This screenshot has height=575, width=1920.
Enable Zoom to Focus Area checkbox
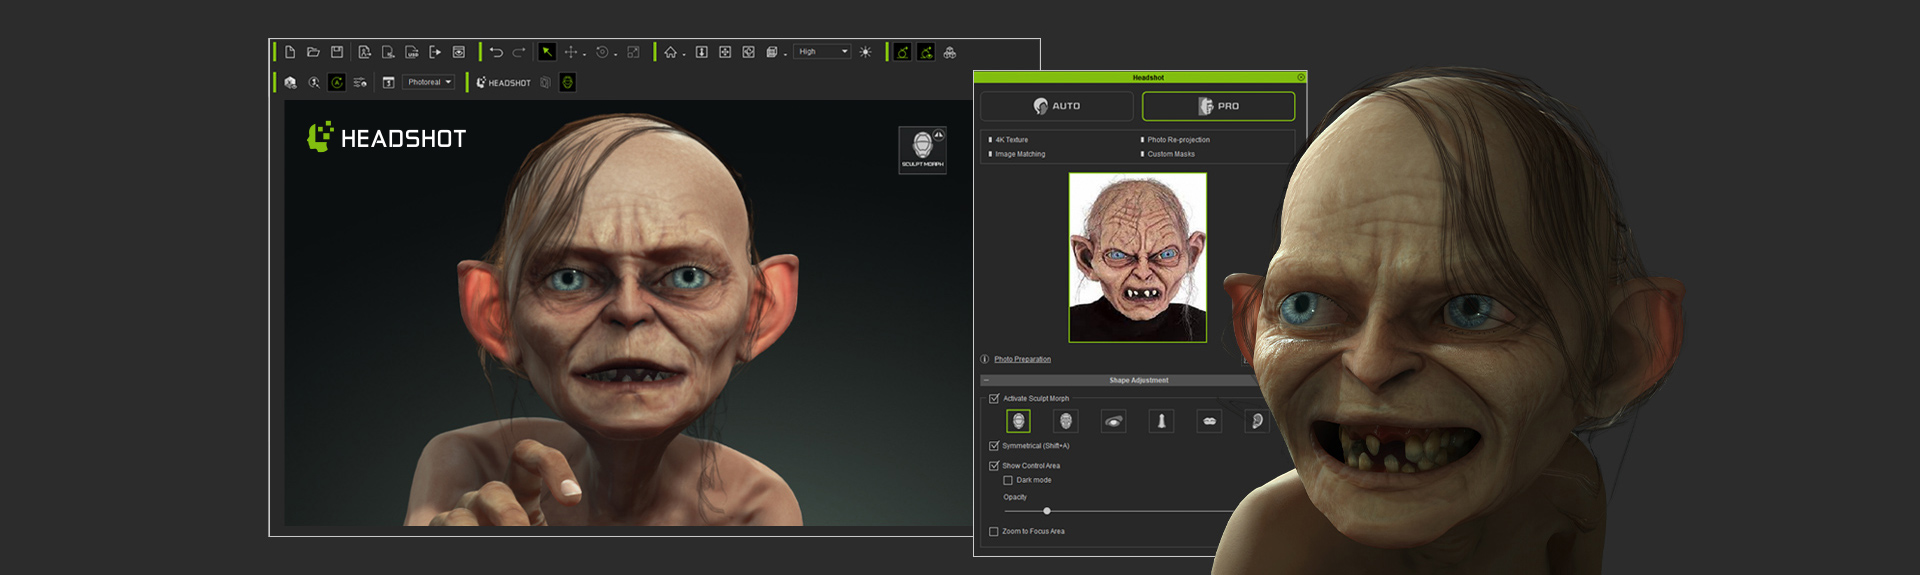(994, 532)
